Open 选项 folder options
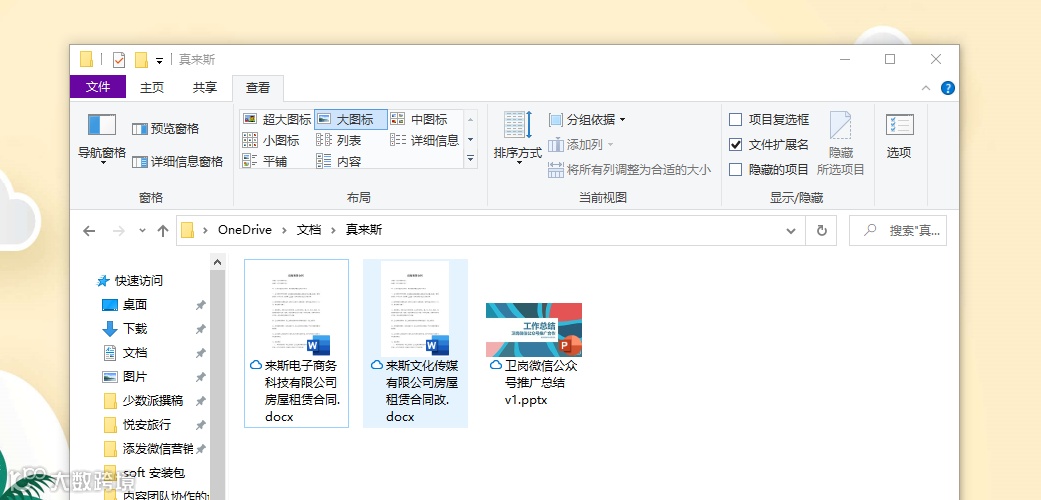1041x500 pixels. coord(899,137)
